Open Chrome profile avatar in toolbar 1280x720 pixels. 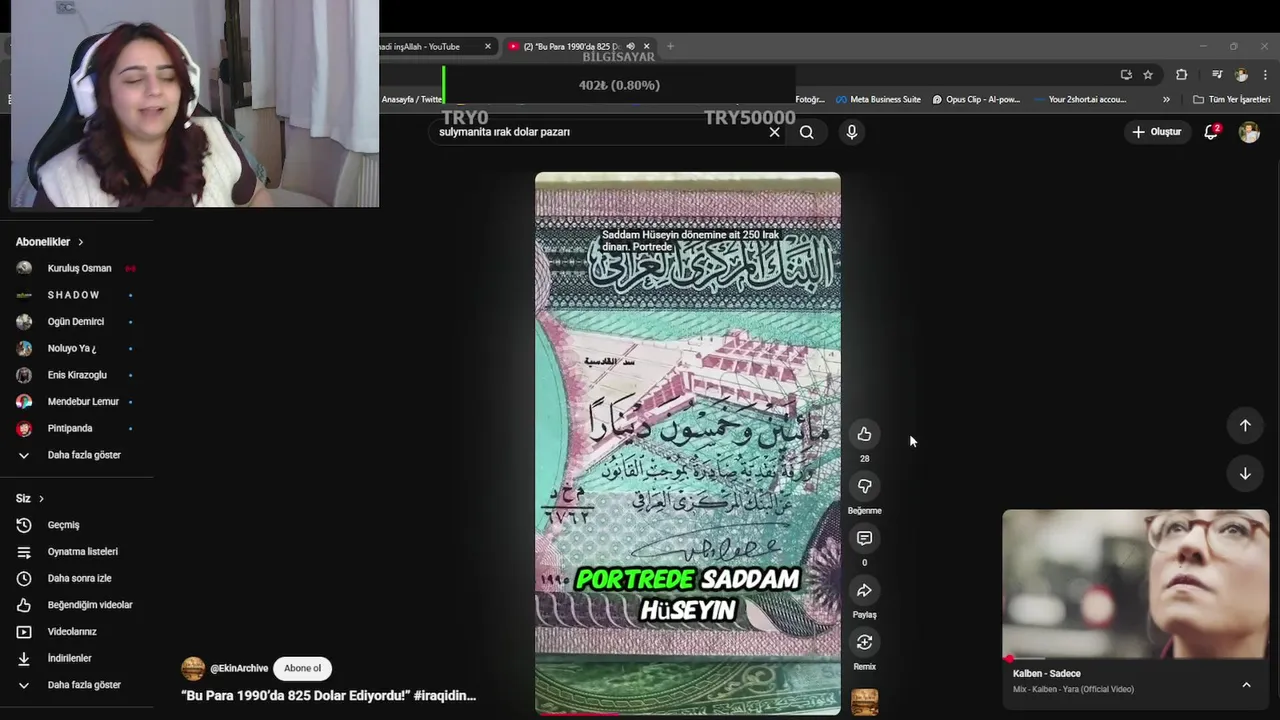(1241, 74)
